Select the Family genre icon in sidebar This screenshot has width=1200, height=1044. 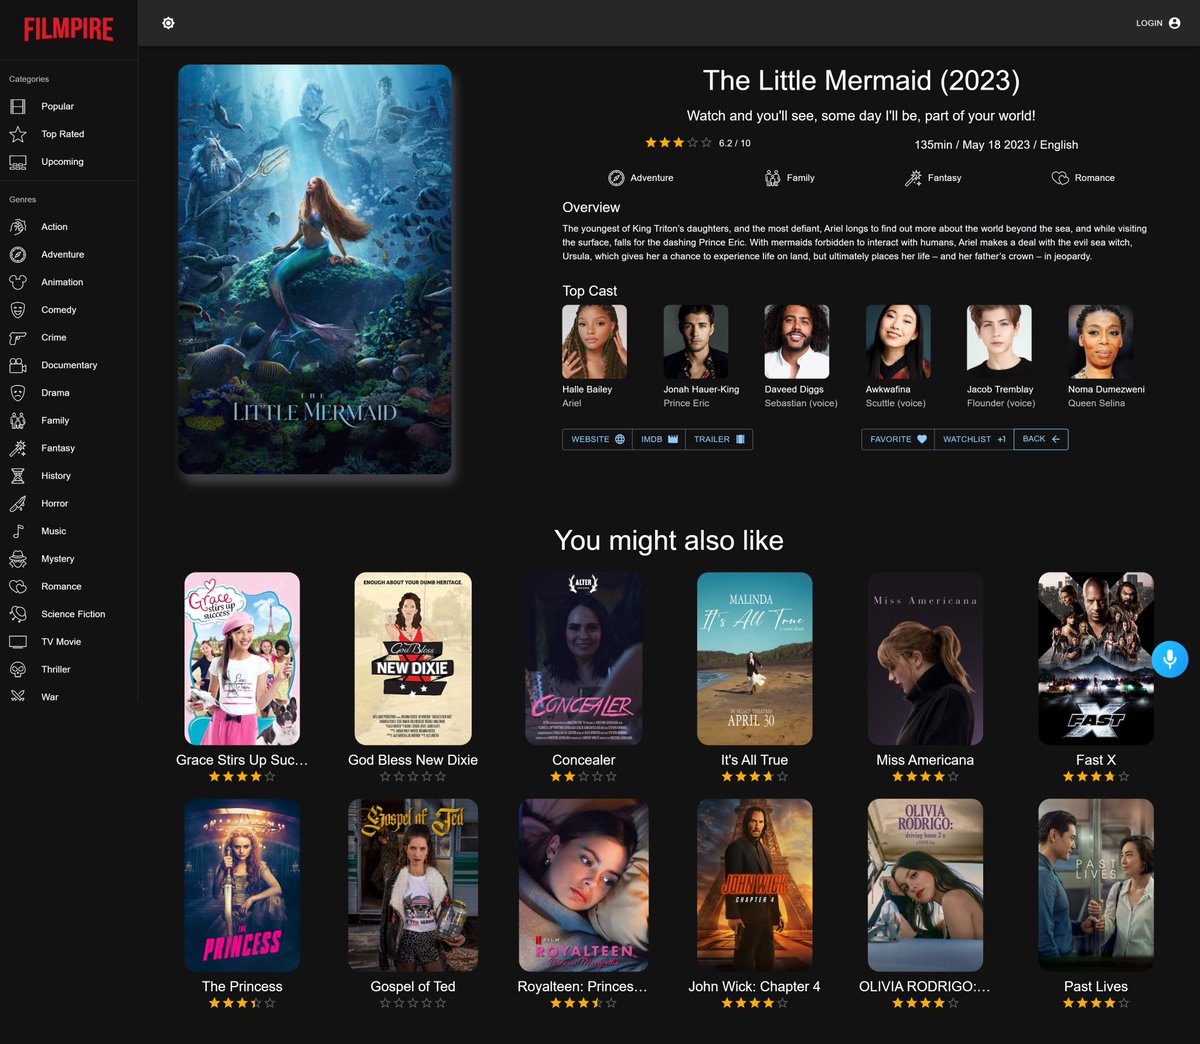pyautogui.click(x=18, y=421)
